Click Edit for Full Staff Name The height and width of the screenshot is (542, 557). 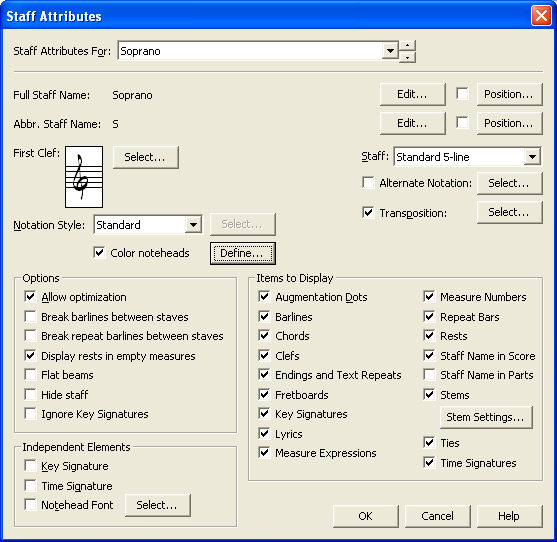point(412,94)
